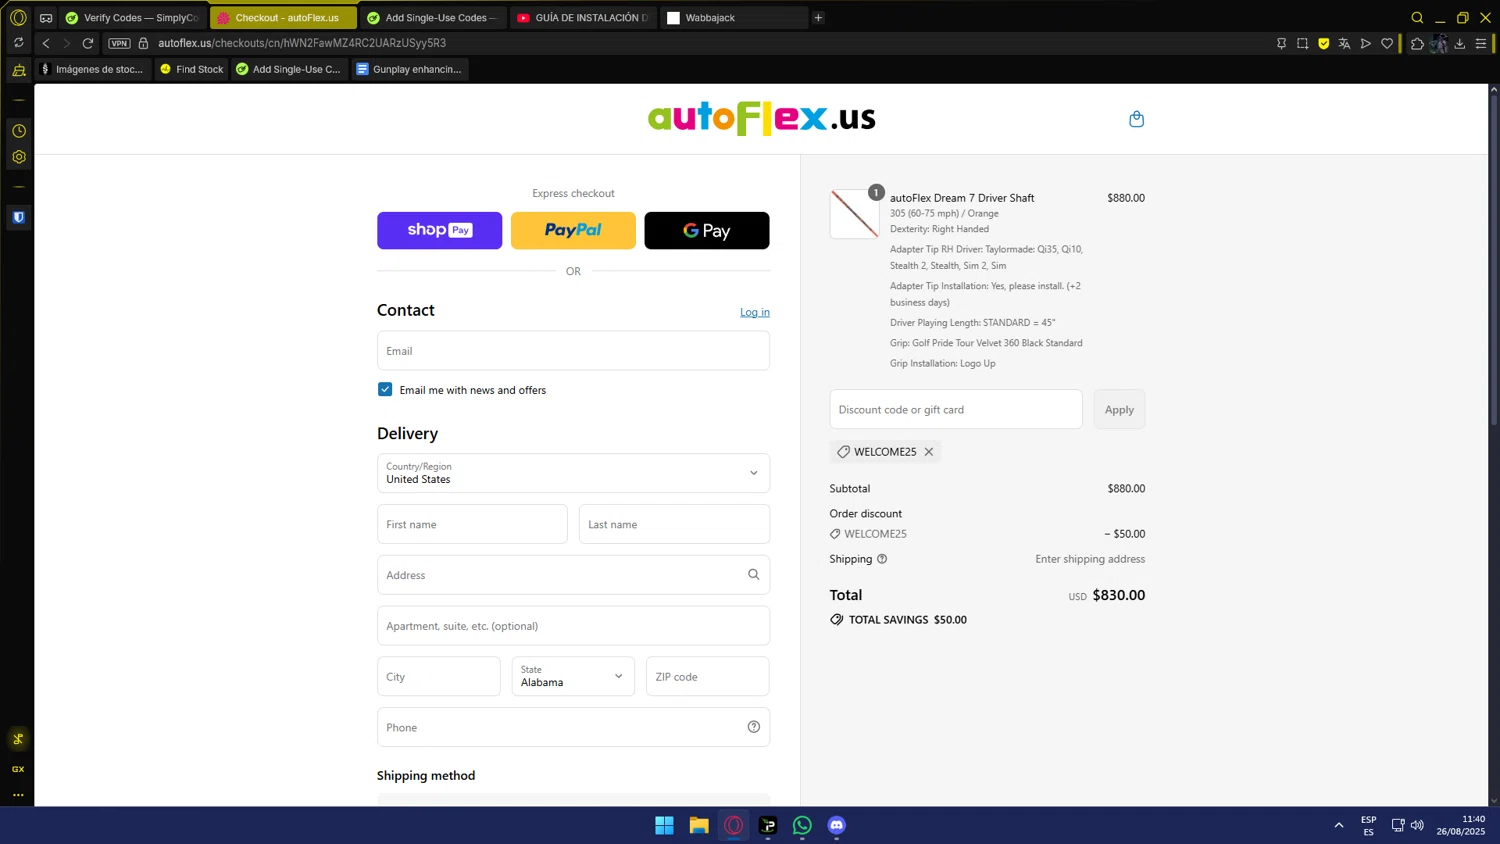Open the translate page icon
This screenshot has width=1500, height=844.
point(1344,43)
